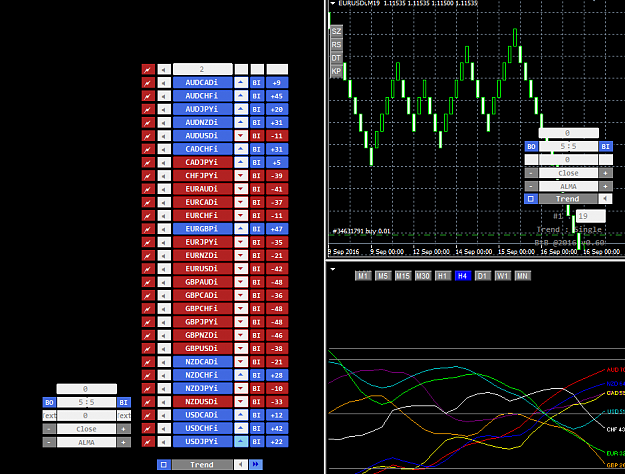This screenshot has height=474, width=625.
Task: Click minus beside ALMA in bottom-left panel
Action: pos(49,443)
